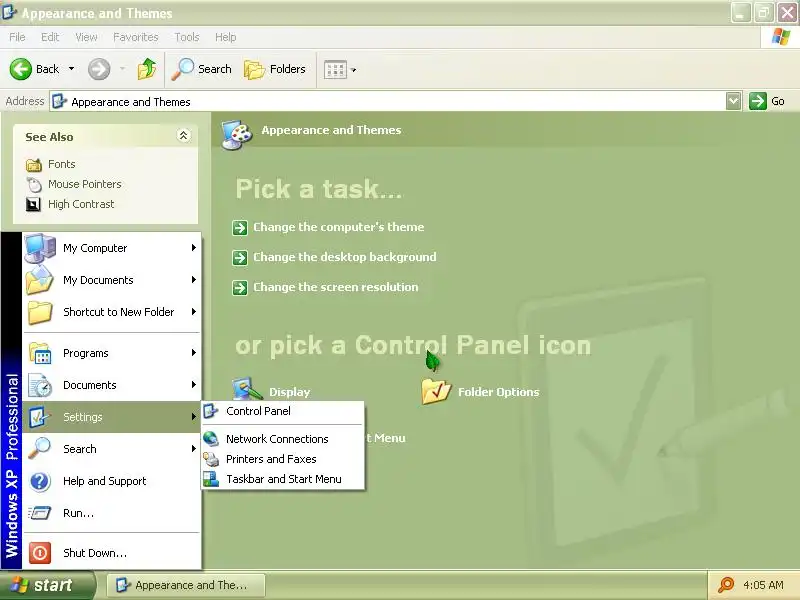Open the Edit menu
Image resolution: width=800 pixels, height=600 pixels.
pyautogui.click(x=50, y=37)
